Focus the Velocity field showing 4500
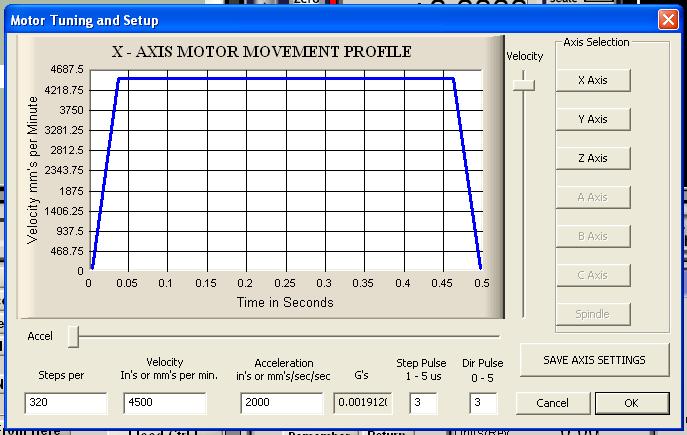687x435 pixels. click(164, 403)
